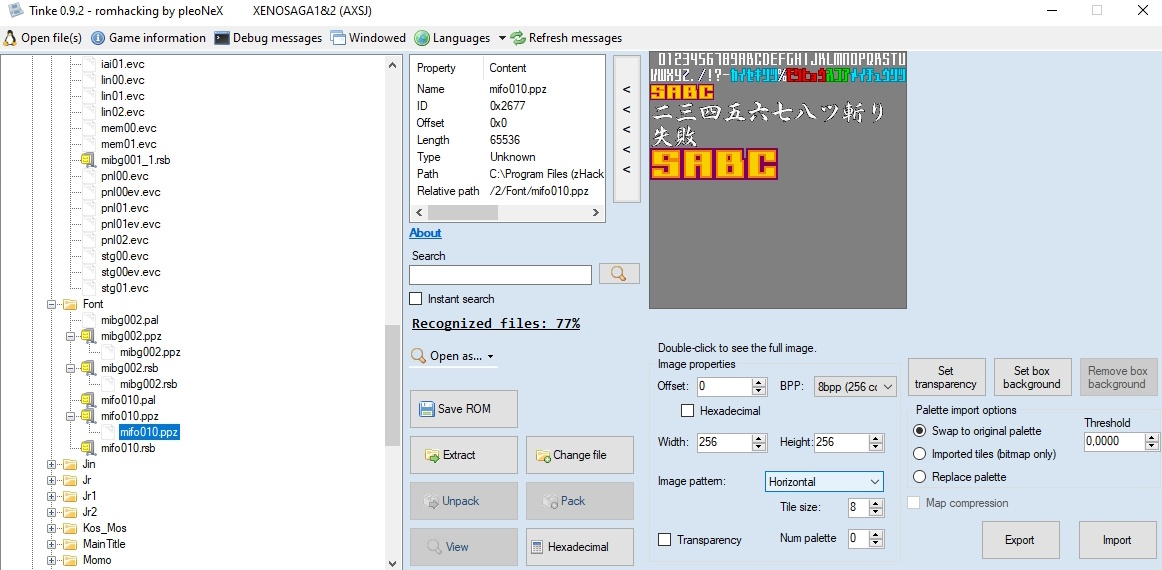Open Game information
1162x570 pixels.
coord(148,38)
